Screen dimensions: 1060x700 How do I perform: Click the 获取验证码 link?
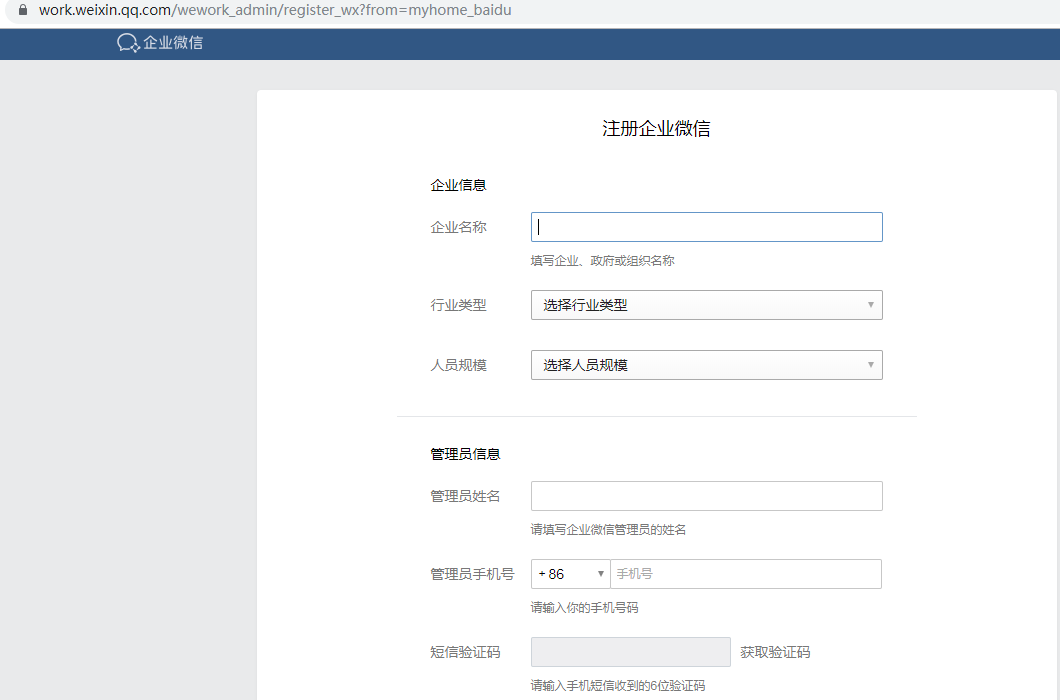point(775,653)
